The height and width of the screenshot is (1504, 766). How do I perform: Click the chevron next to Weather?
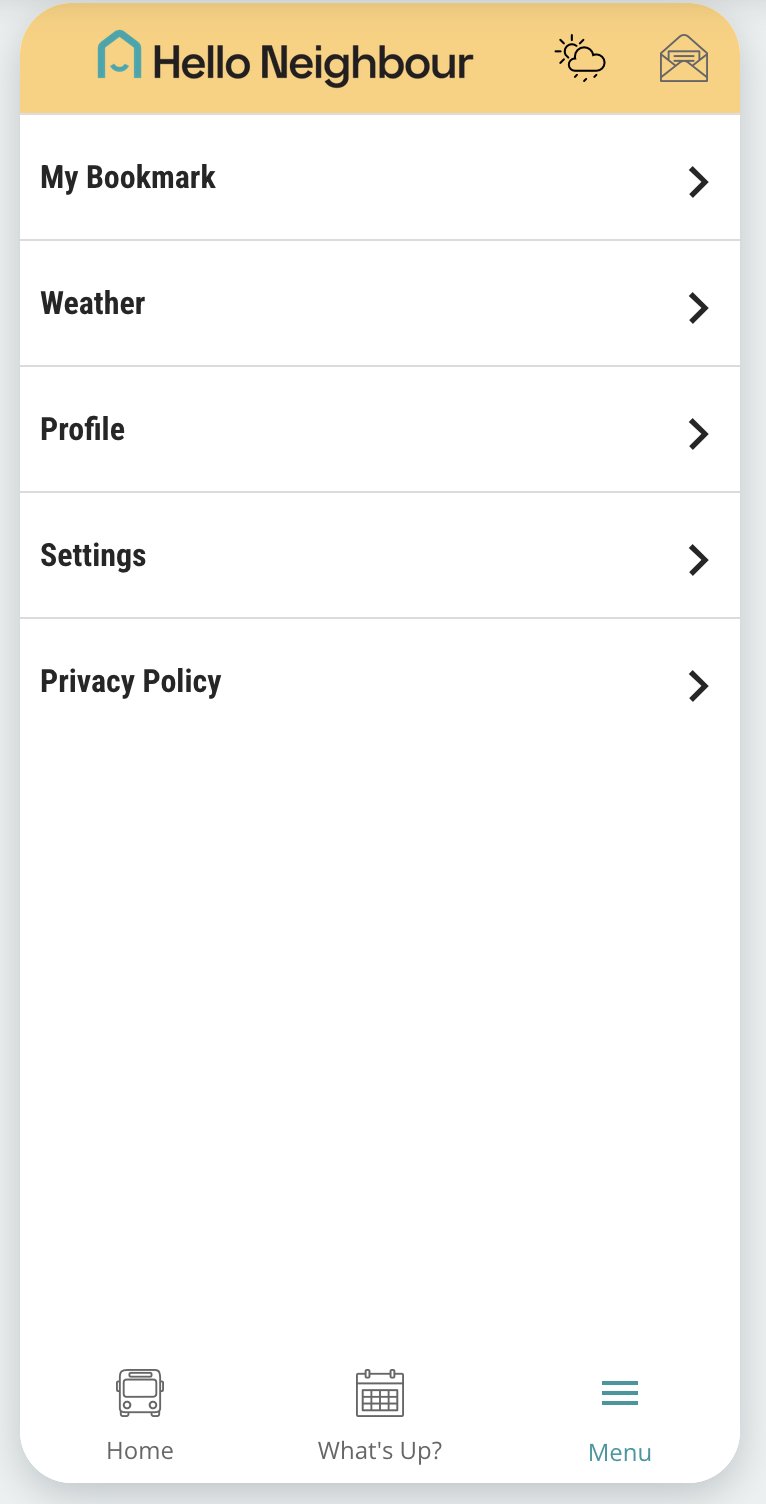(698, 308)
